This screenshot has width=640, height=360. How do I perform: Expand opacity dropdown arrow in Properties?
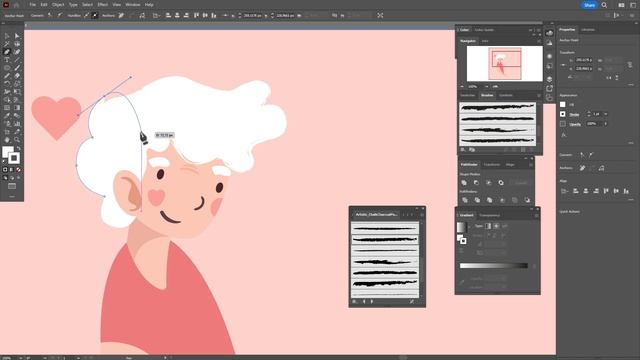point(606,124)
